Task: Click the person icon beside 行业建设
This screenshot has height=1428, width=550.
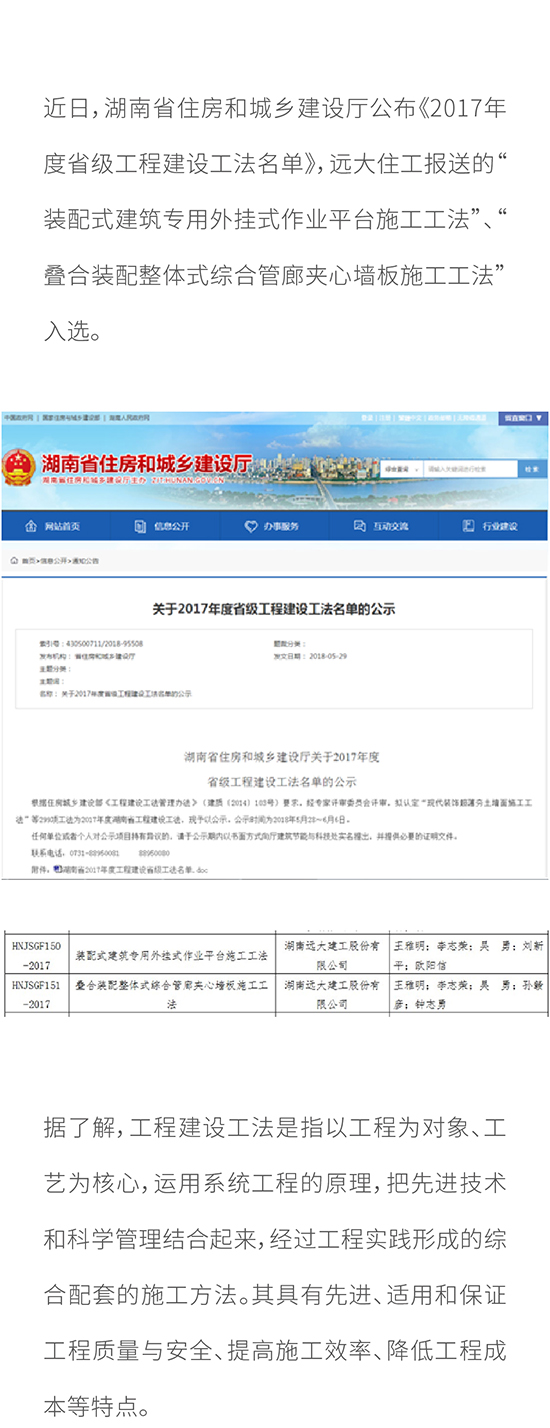Action: click(x=469, y=525)
